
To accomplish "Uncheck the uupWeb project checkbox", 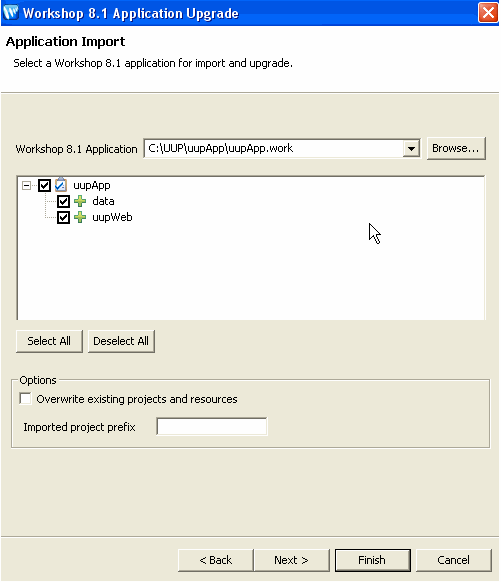I will [x=63, y=218].
